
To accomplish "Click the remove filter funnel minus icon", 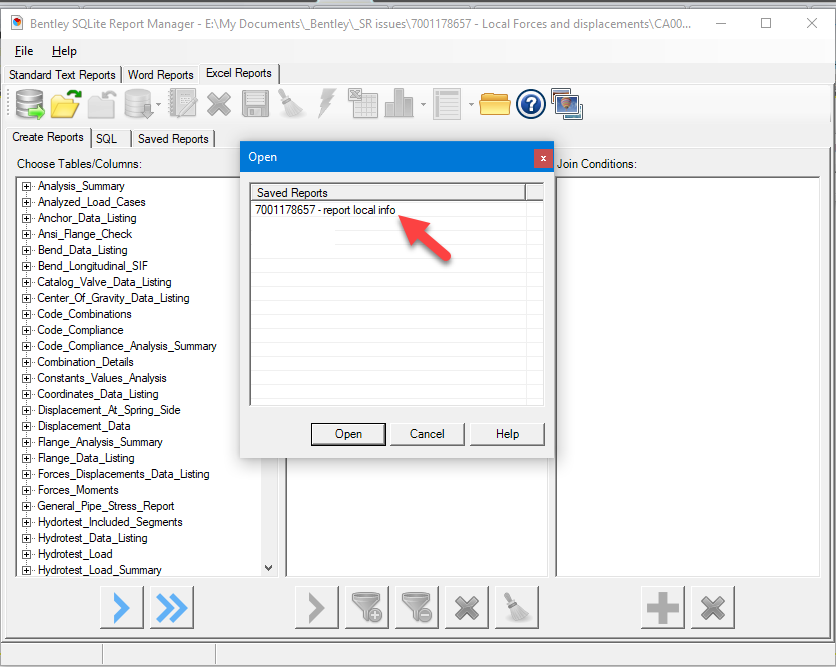I will tap(417, 607).
